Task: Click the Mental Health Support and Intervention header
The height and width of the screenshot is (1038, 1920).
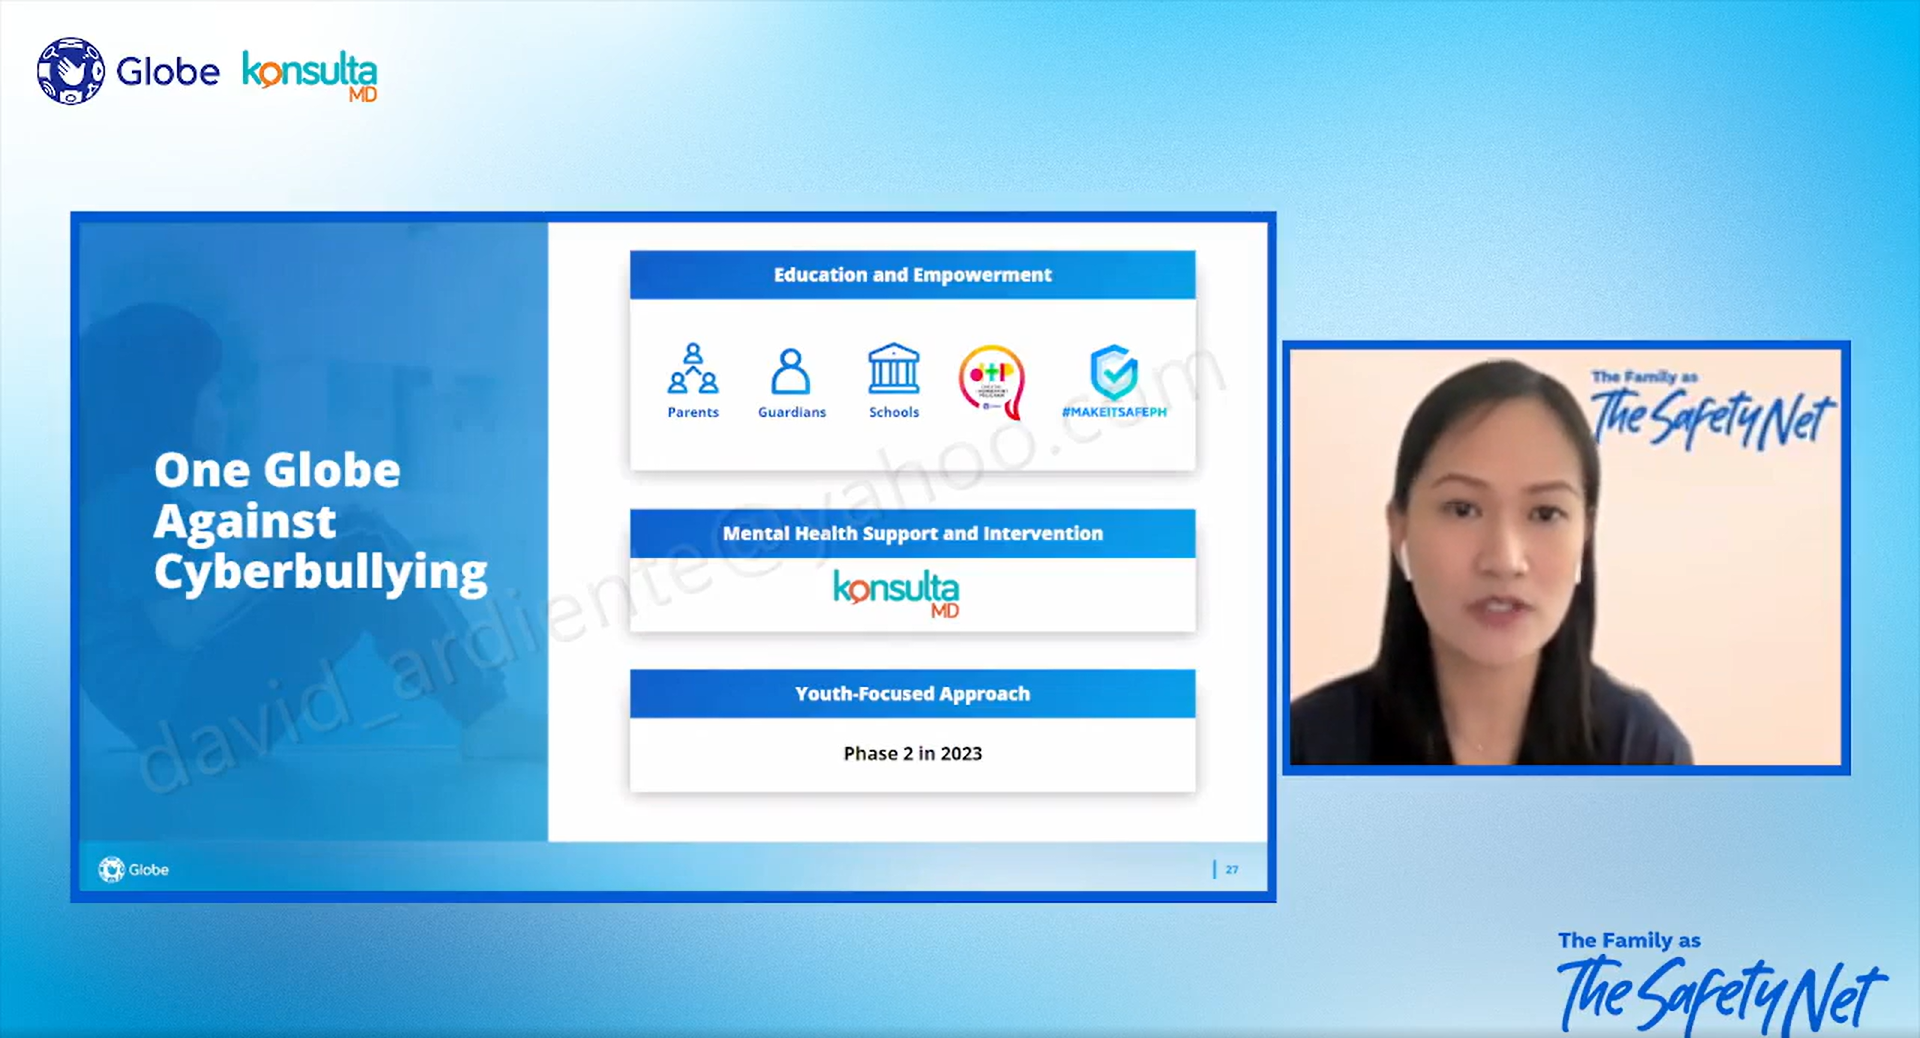Action: 912,534
